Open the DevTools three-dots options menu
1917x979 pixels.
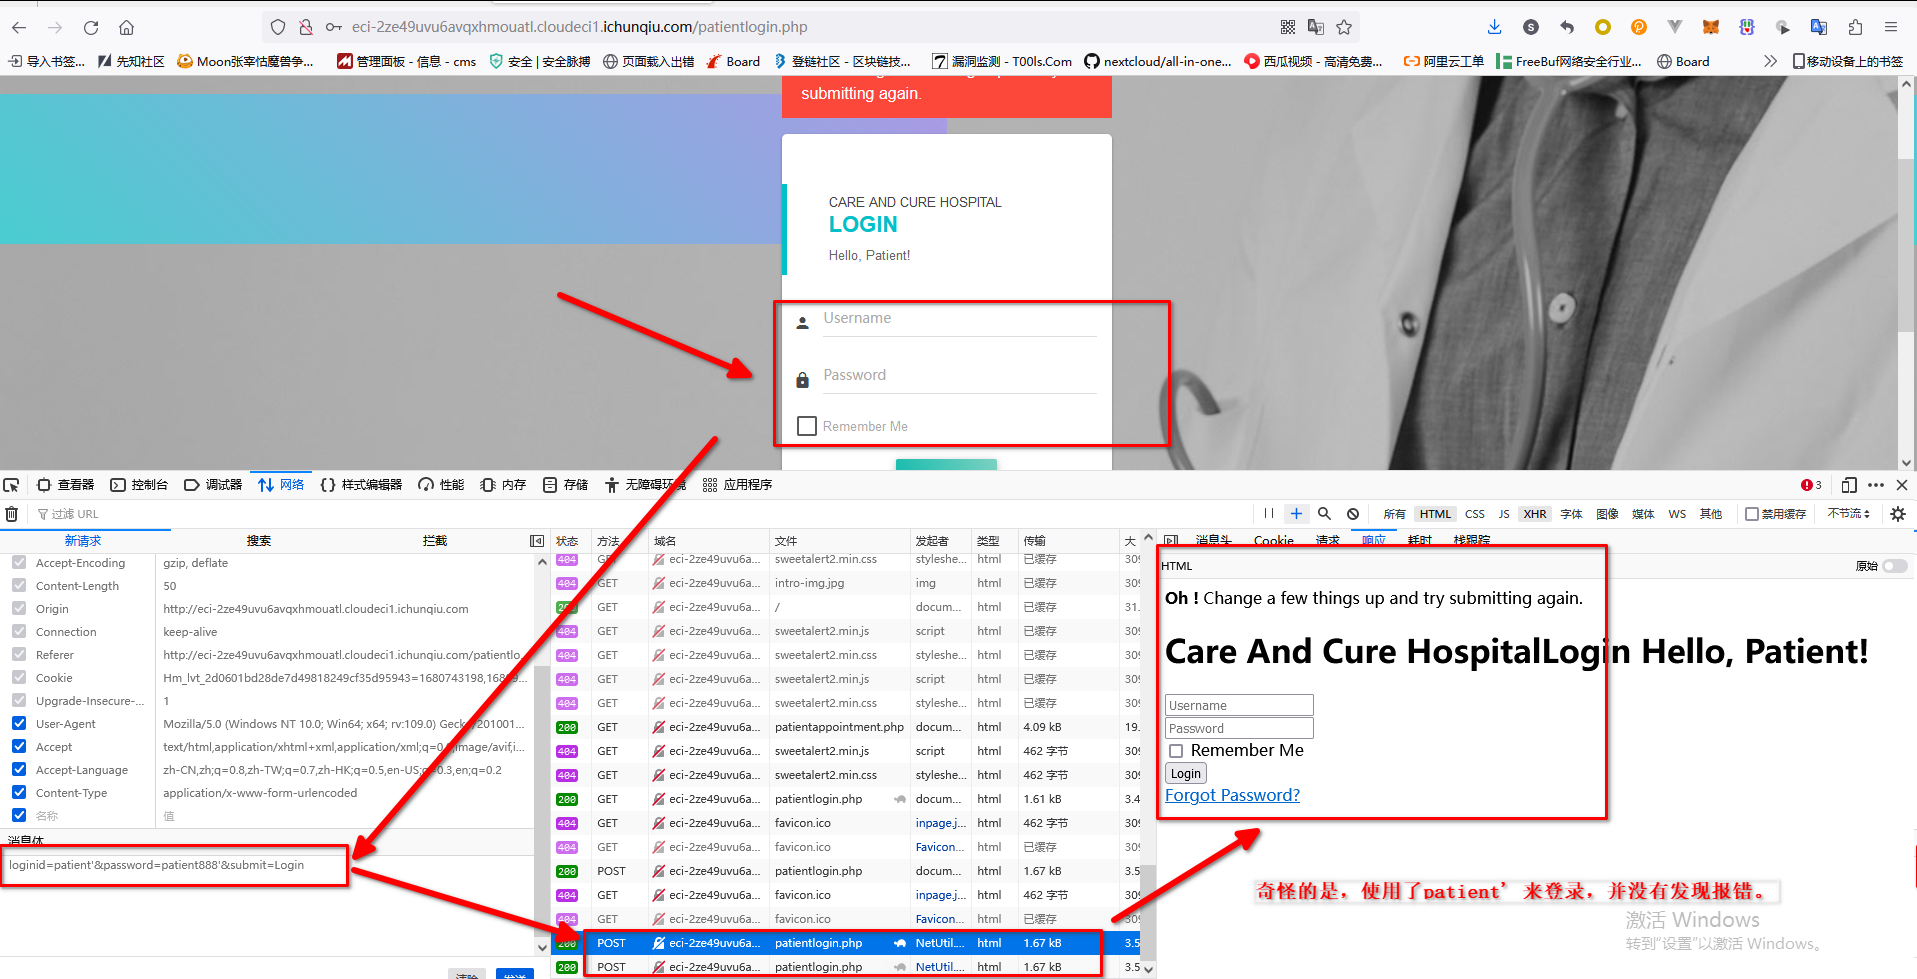(x=1876, y=485)
